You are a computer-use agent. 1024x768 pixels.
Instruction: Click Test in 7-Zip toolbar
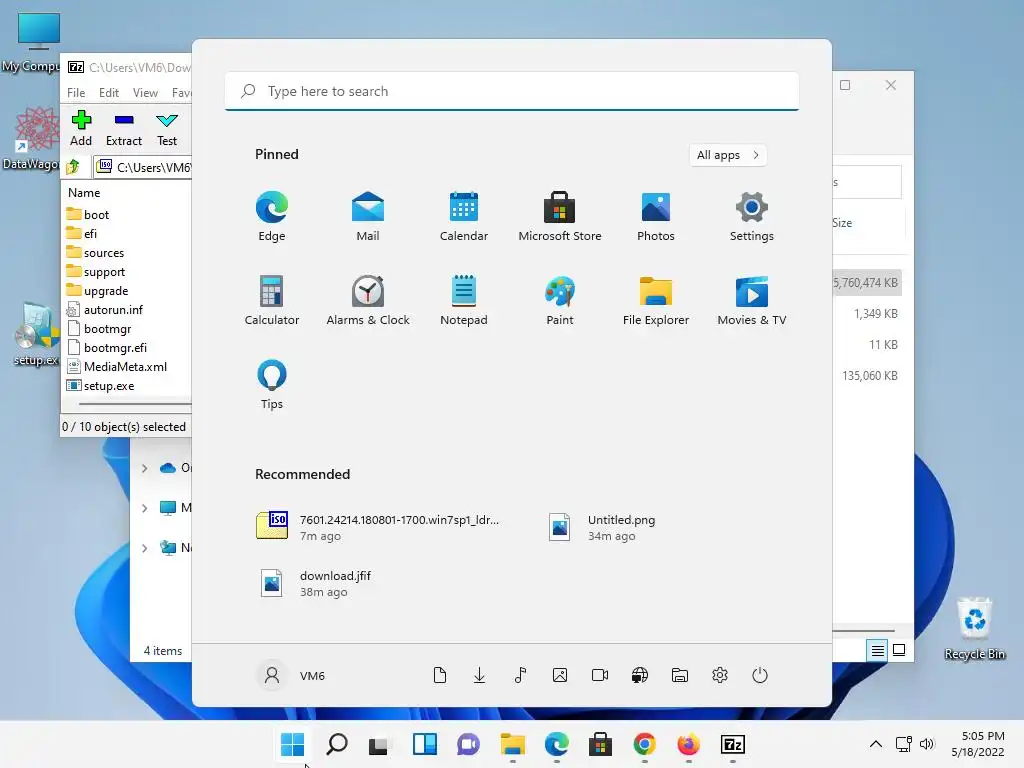167,128
